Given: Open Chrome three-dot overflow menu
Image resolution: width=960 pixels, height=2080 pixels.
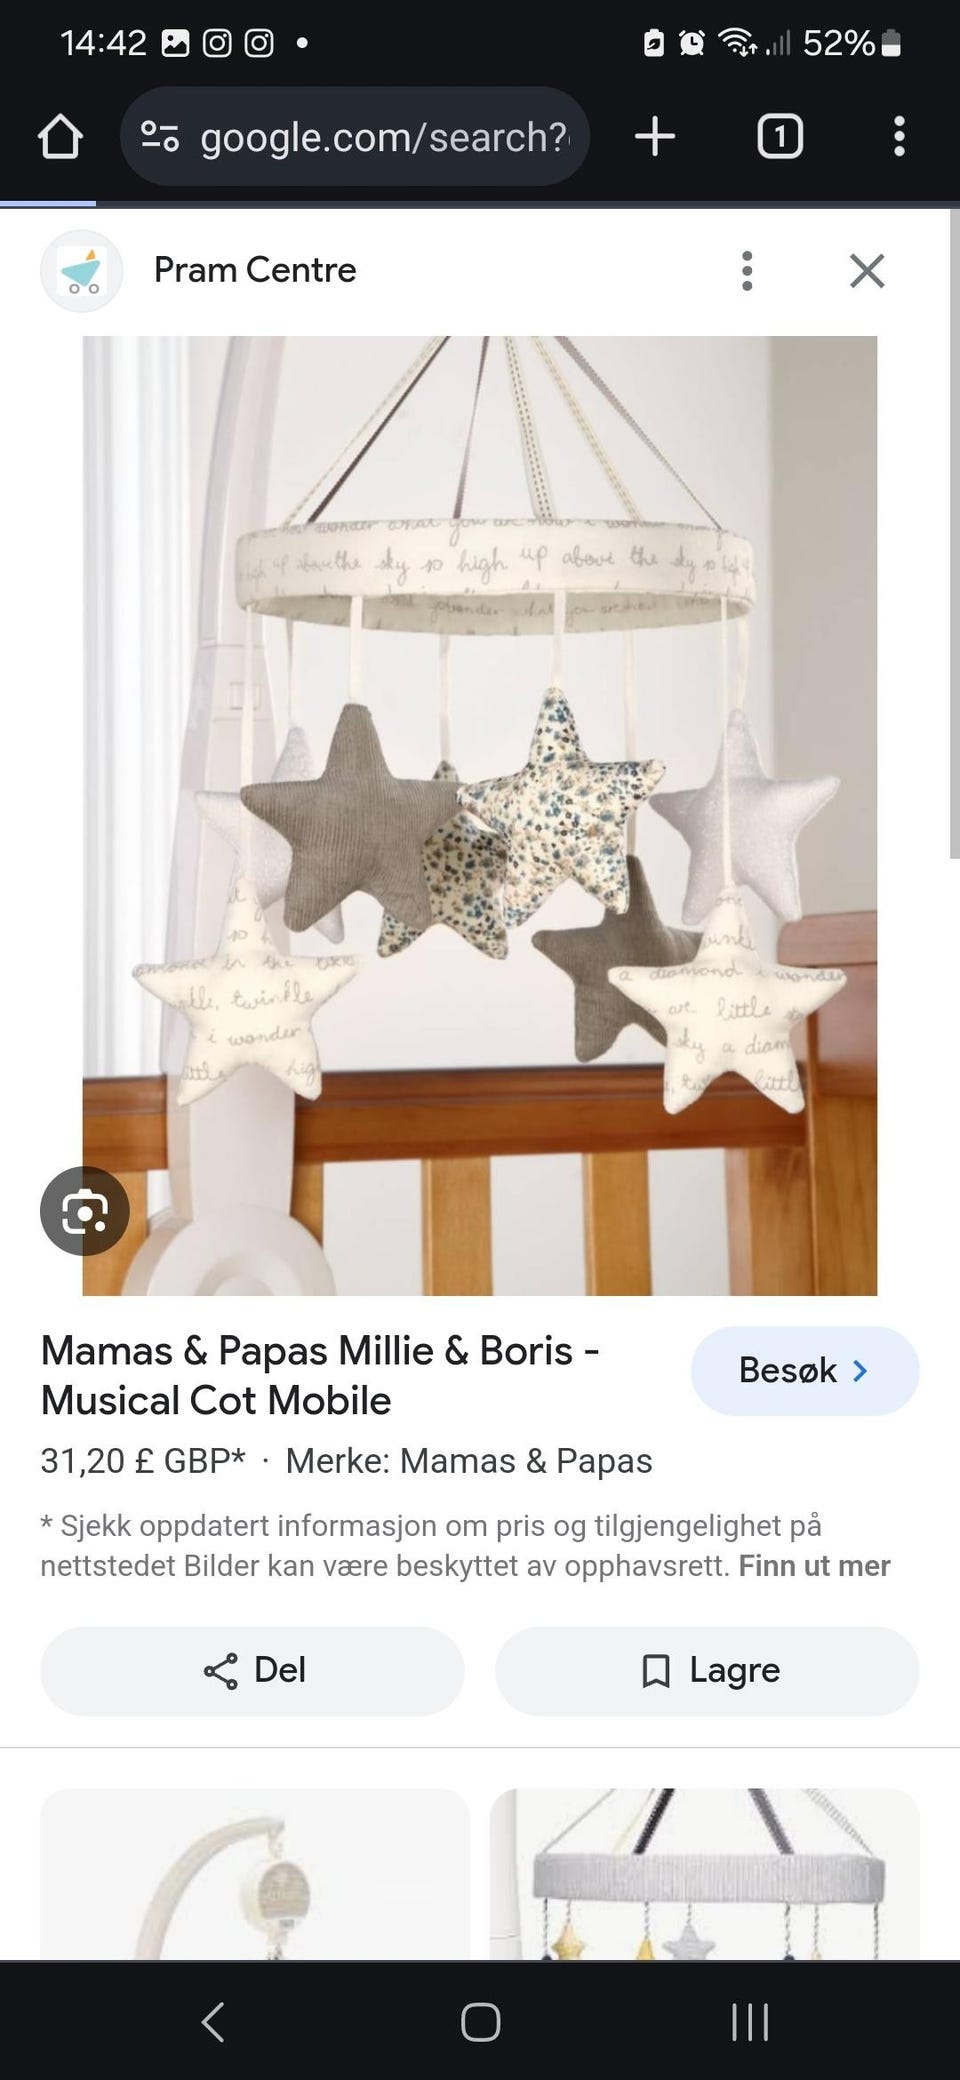Looking at the screenshot, I should [x=899, y=136].
